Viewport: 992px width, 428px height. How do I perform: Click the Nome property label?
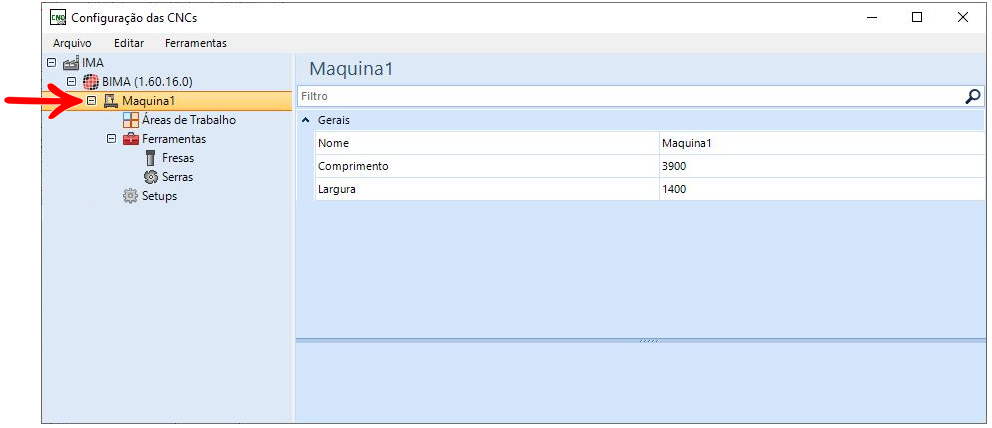333,144
